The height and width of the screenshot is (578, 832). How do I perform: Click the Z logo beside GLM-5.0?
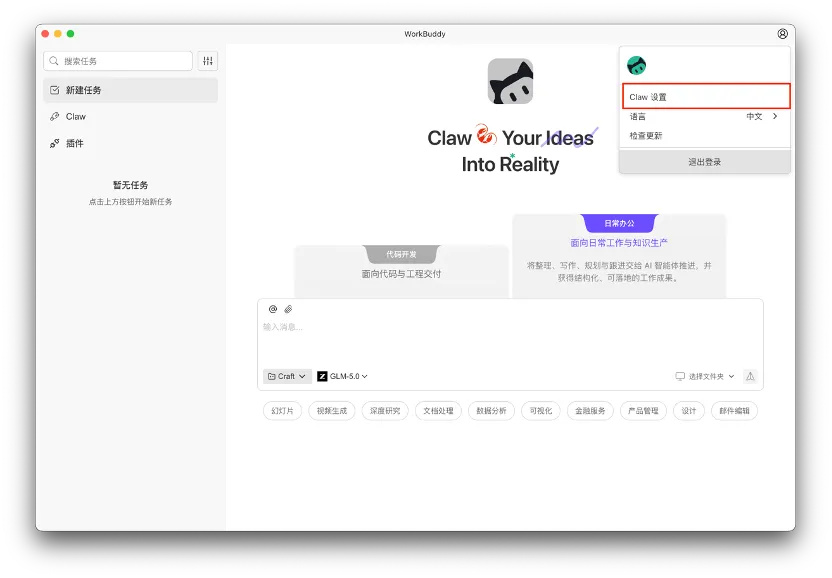tap(322, 376)
